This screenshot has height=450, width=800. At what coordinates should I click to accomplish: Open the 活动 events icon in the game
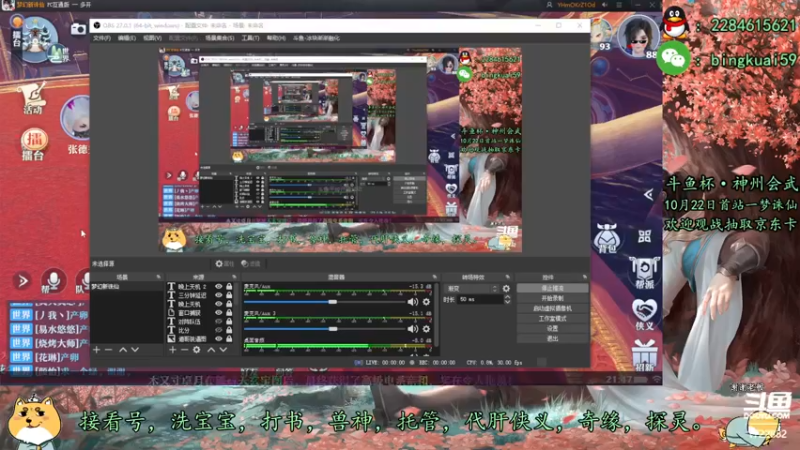pyautogui.click(x=33, y=98)
